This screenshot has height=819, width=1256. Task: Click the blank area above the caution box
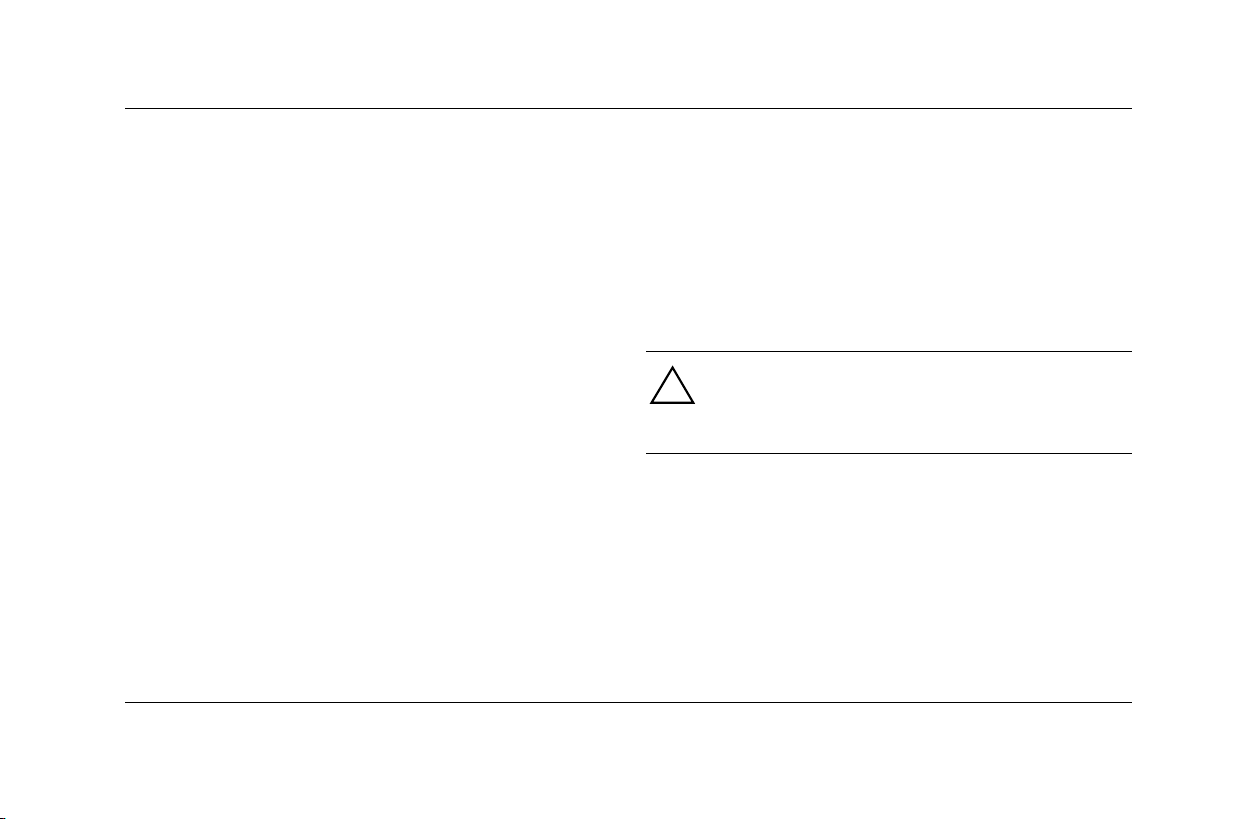point(888,230)
